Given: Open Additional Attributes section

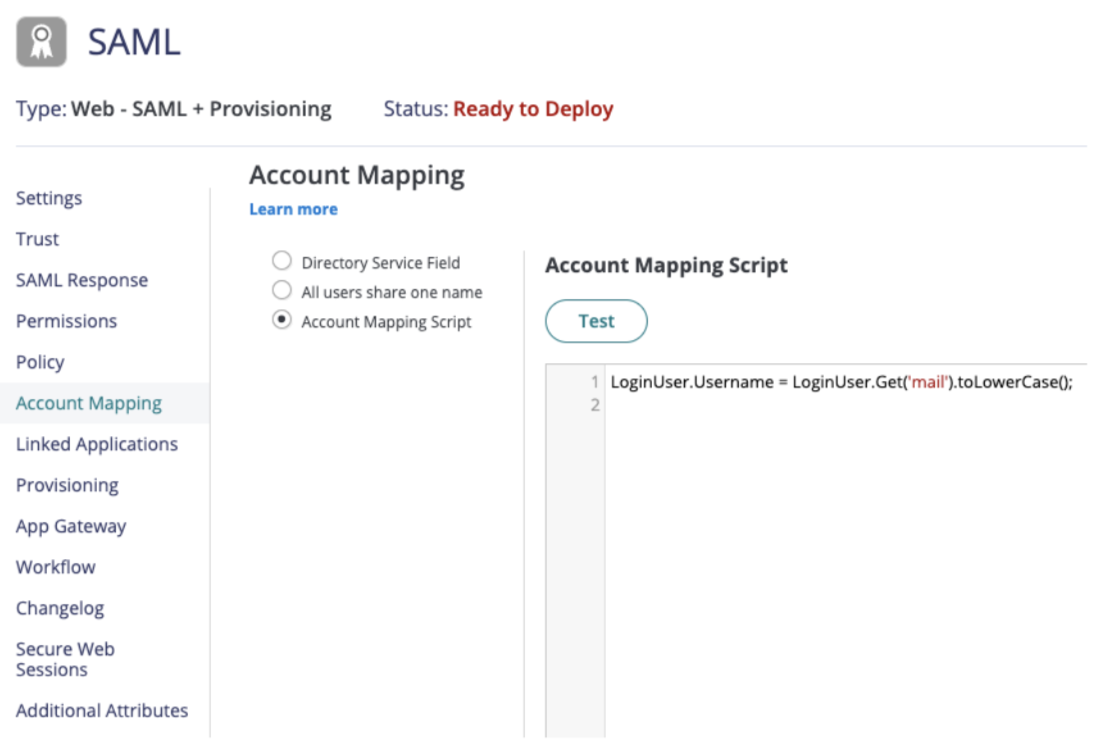Looking at the screenshot, I should (x=102, y=710).
